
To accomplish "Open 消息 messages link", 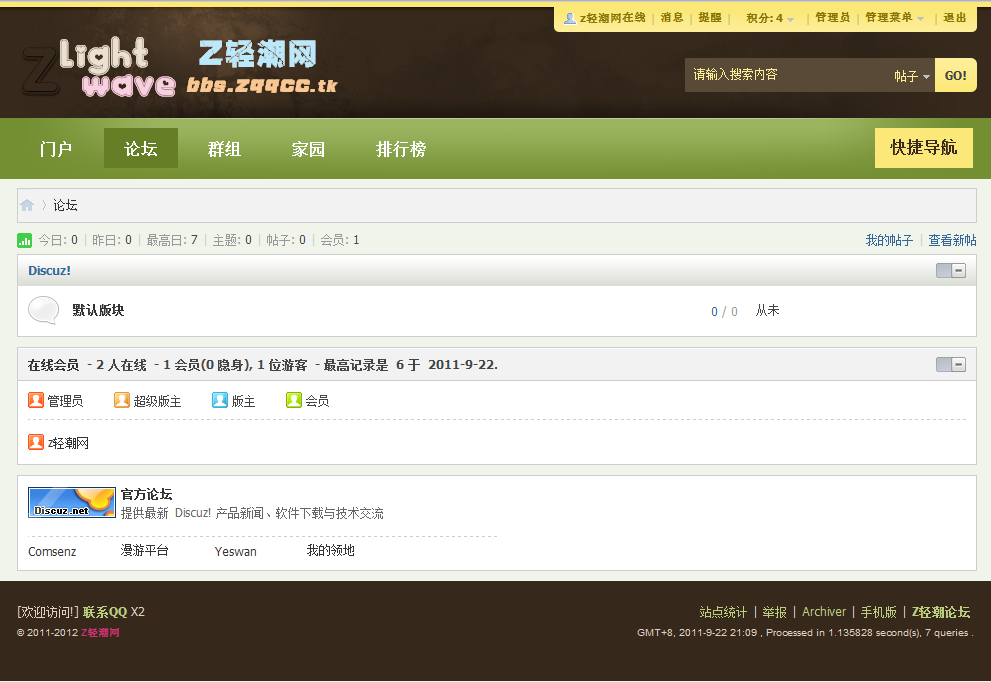I will point(672,18).
